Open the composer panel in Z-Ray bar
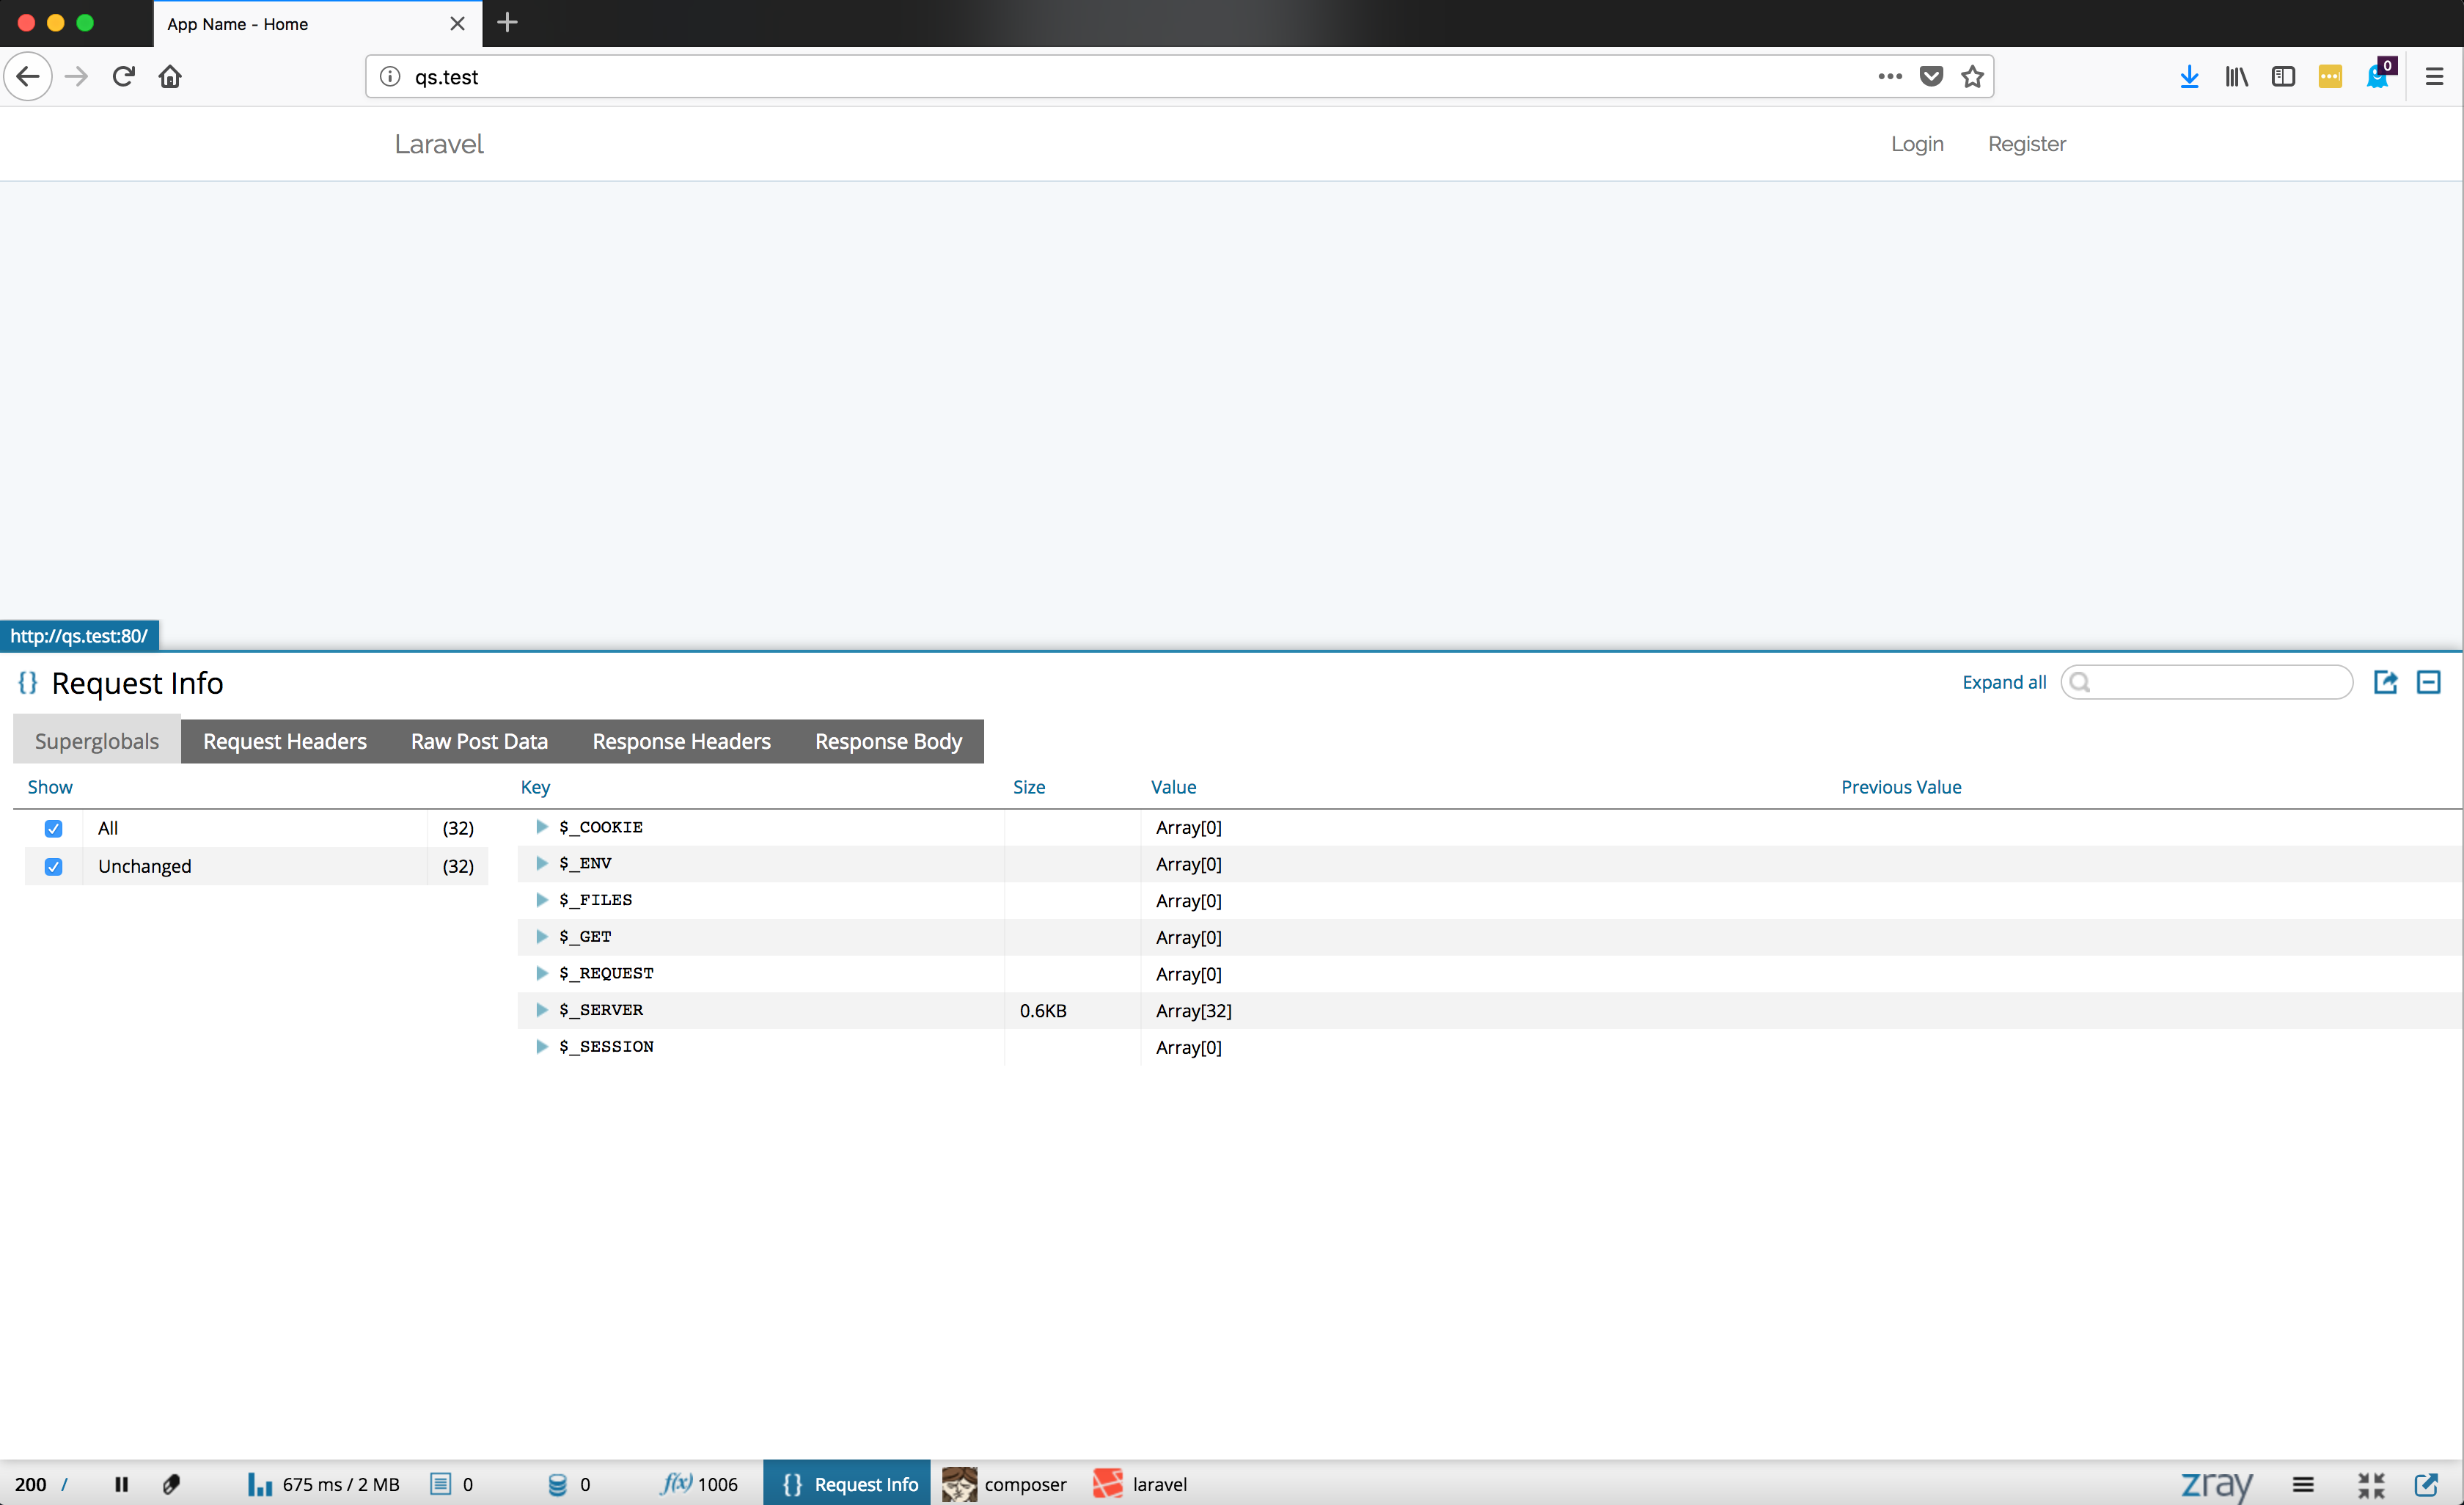 click(1005, 1484)
